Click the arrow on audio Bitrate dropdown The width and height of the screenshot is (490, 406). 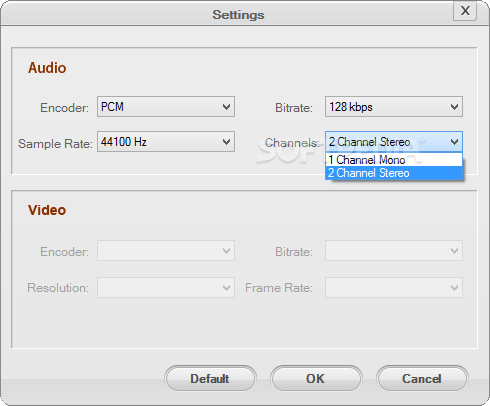pyautogui.click(x=454, y=107)
